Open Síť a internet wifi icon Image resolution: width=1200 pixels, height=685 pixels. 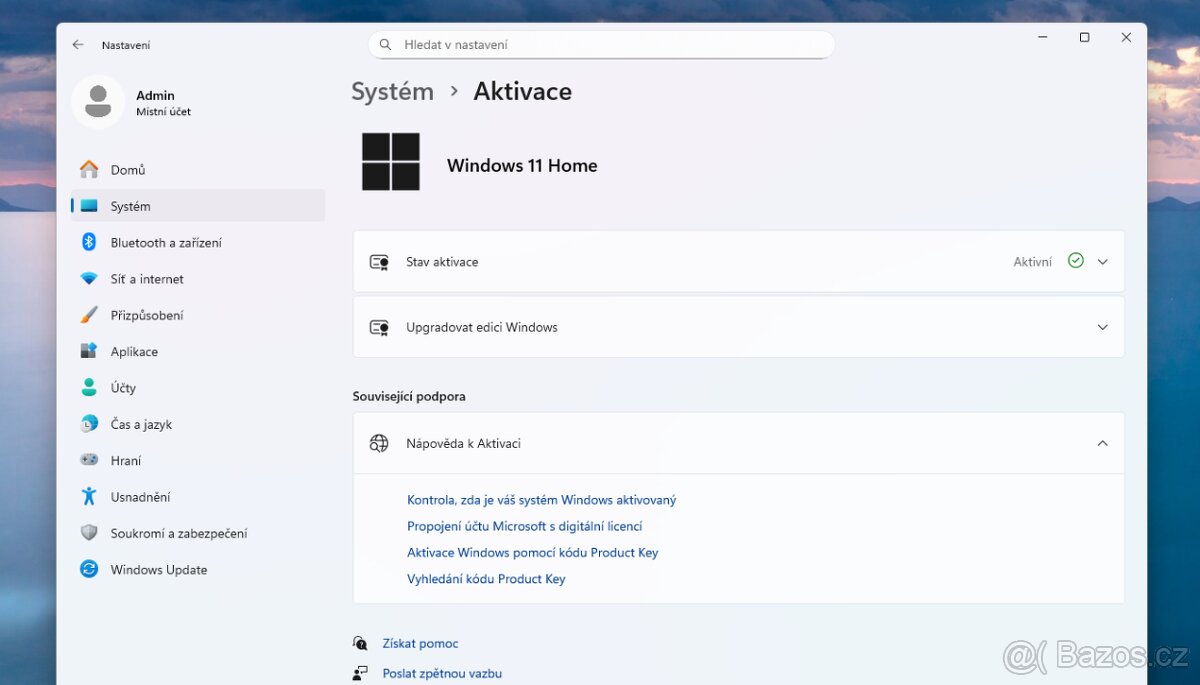tap(89, 279)
